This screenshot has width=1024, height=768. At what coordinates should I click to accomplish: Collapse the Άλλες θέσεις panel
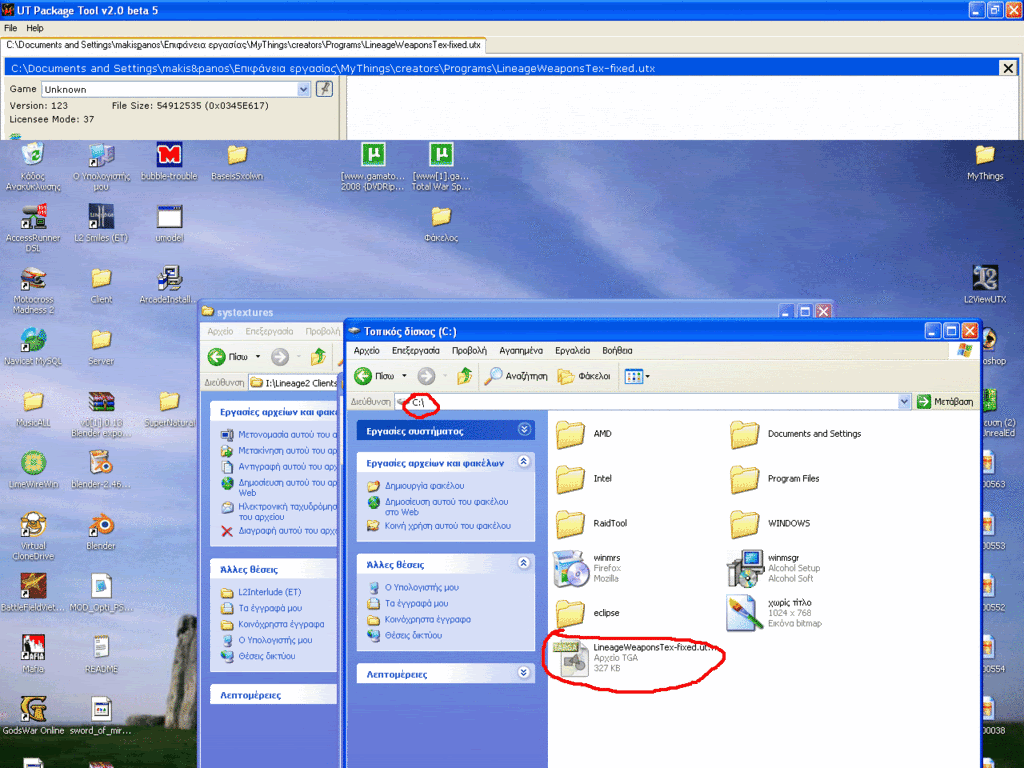tap(525, 563)
